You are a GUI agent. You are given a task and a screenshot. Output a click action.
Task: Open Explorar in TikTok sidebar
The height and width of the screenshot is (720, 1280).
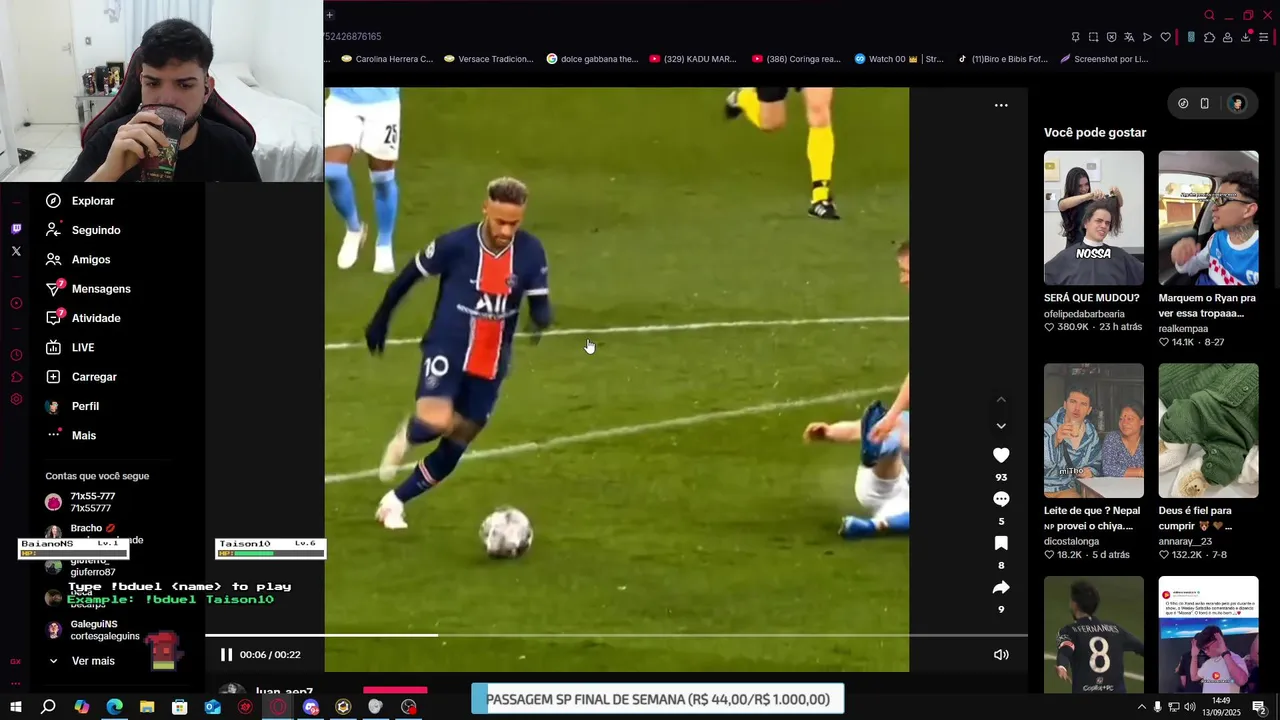tap(80, 201)
